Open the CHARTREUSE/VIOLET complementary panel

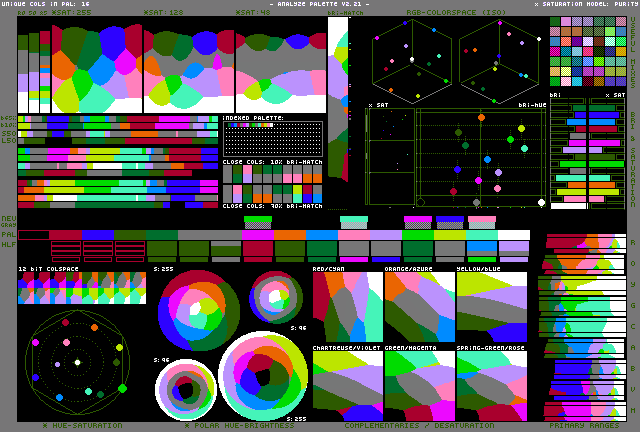pos(348,386)
